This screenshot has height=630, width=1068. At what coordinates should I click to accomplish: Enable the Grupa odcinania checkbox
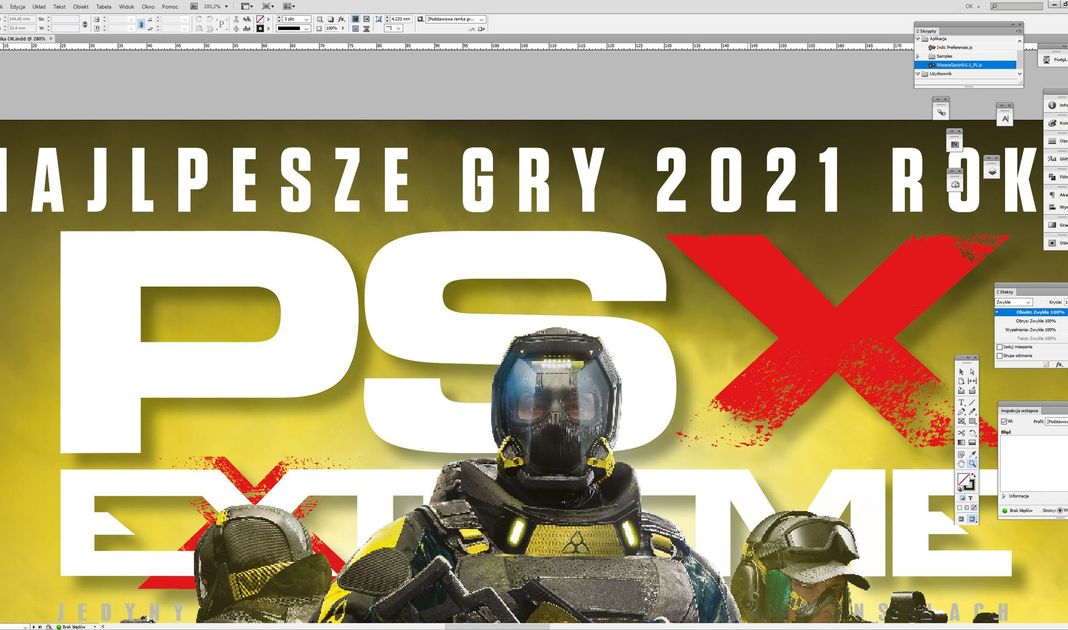1000,356
